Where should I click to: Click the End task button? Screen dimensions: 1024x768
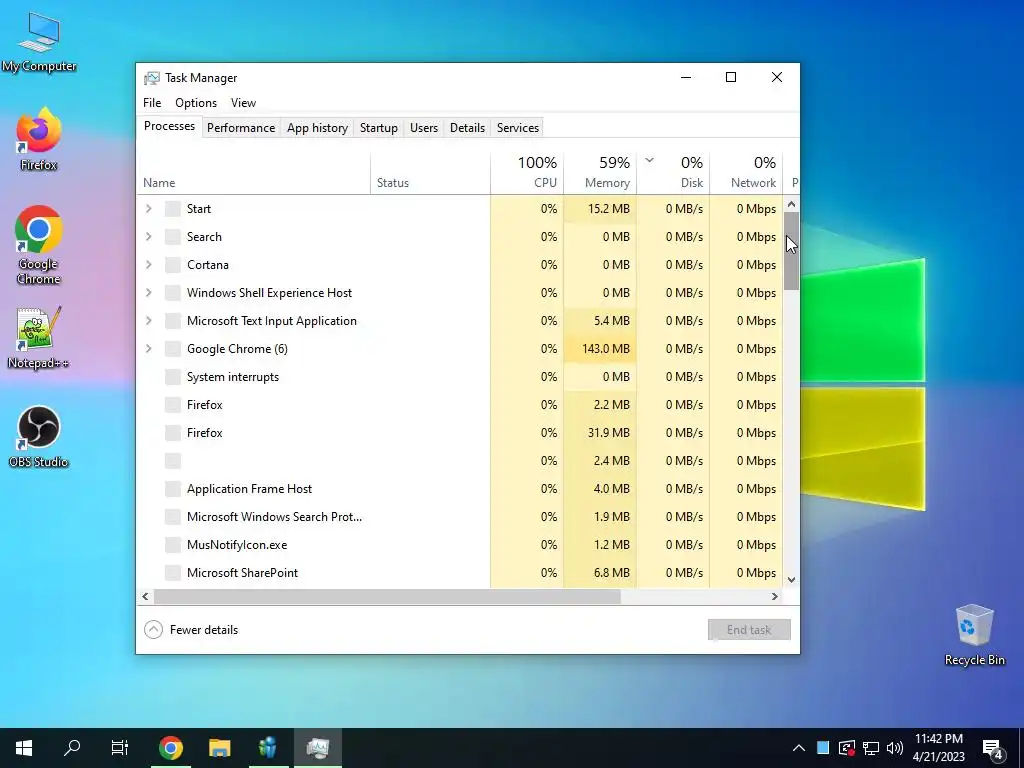(749, 630)
